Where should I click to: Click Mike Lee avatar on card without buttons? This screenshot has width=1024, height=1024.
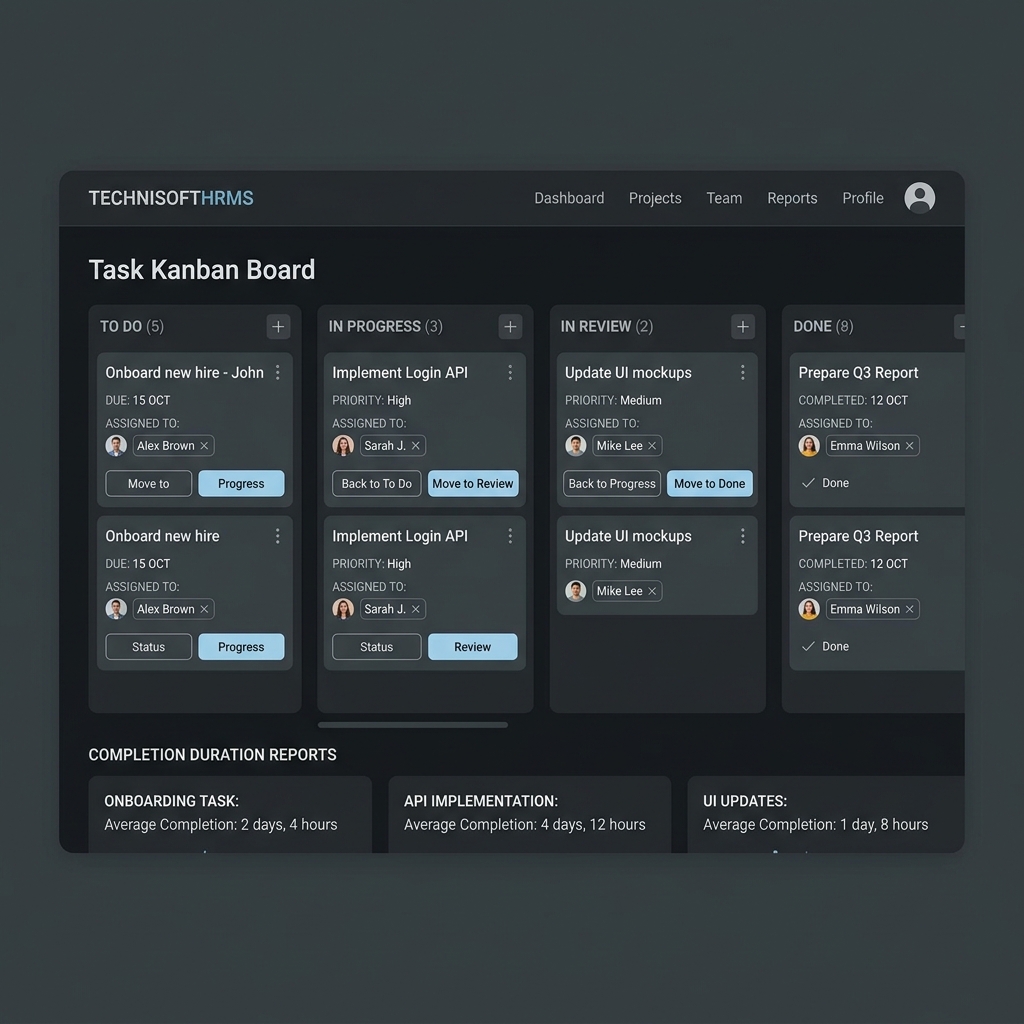click(x=575, y=591)
